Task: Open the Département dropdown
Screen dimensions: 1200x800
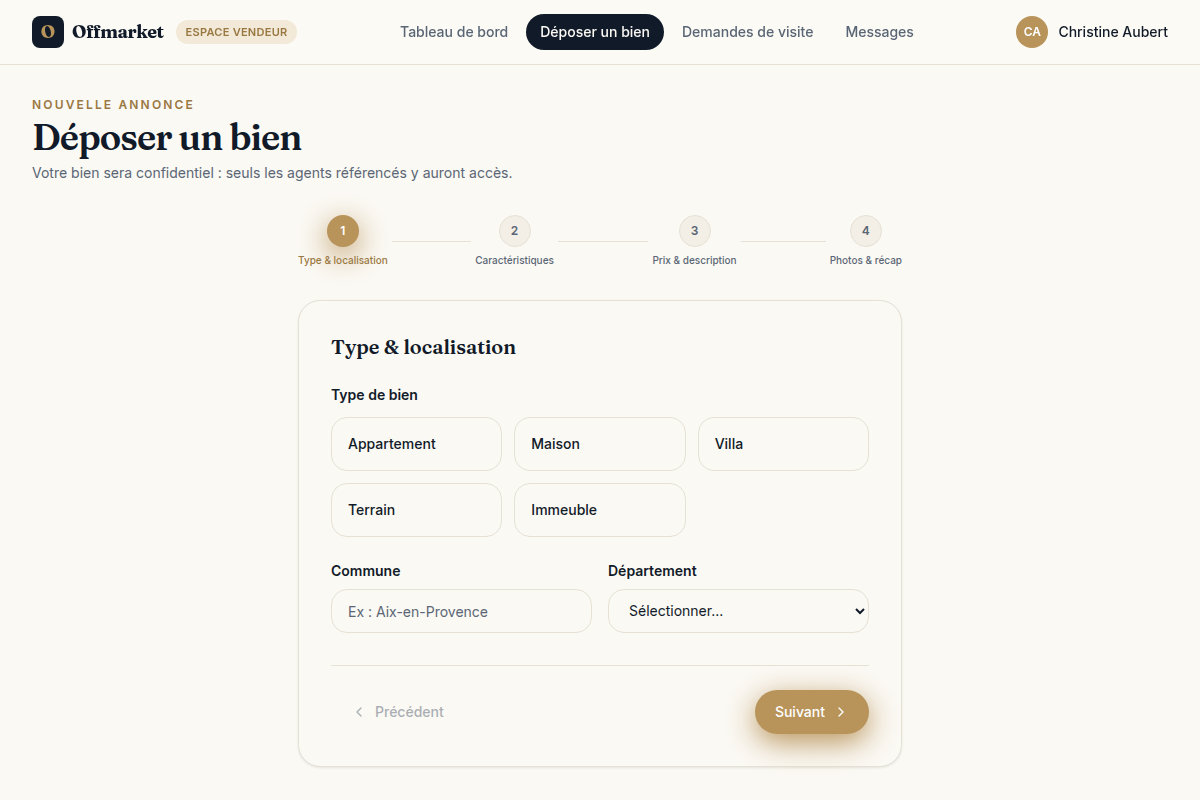Action: point(738,611)
